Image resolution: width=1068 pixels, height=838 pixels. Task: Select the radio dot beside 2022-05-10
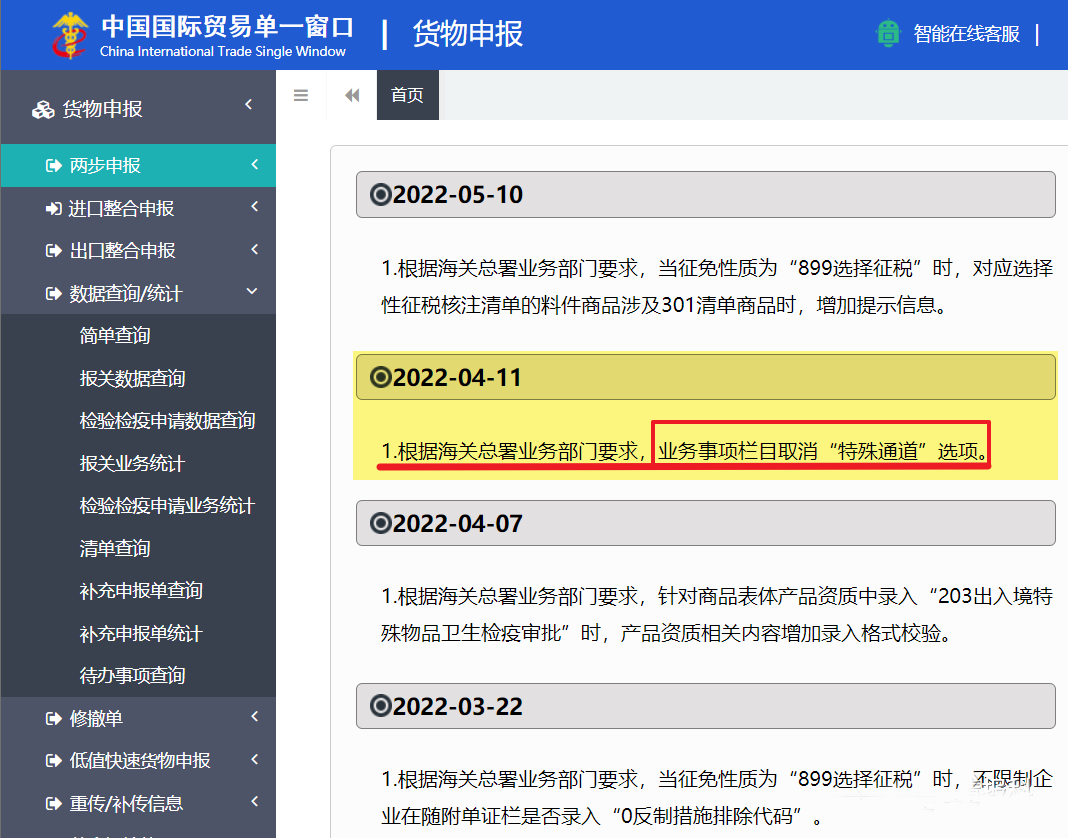(x=380, y=195)
